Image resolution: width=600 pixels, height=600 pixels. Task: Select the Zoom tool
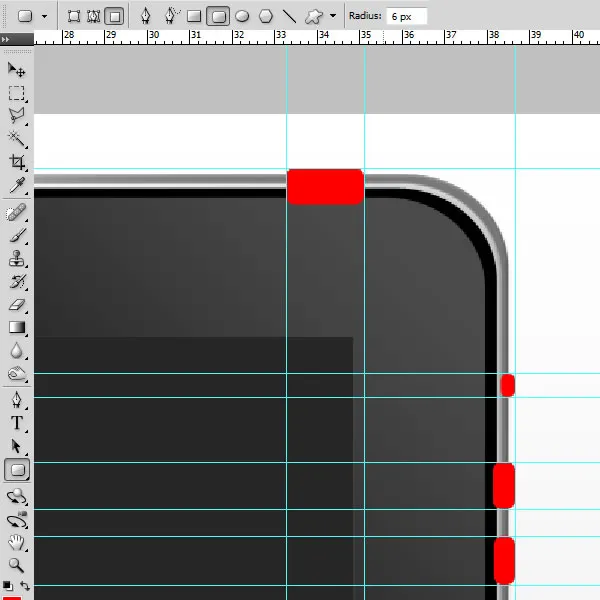(16, 565)
